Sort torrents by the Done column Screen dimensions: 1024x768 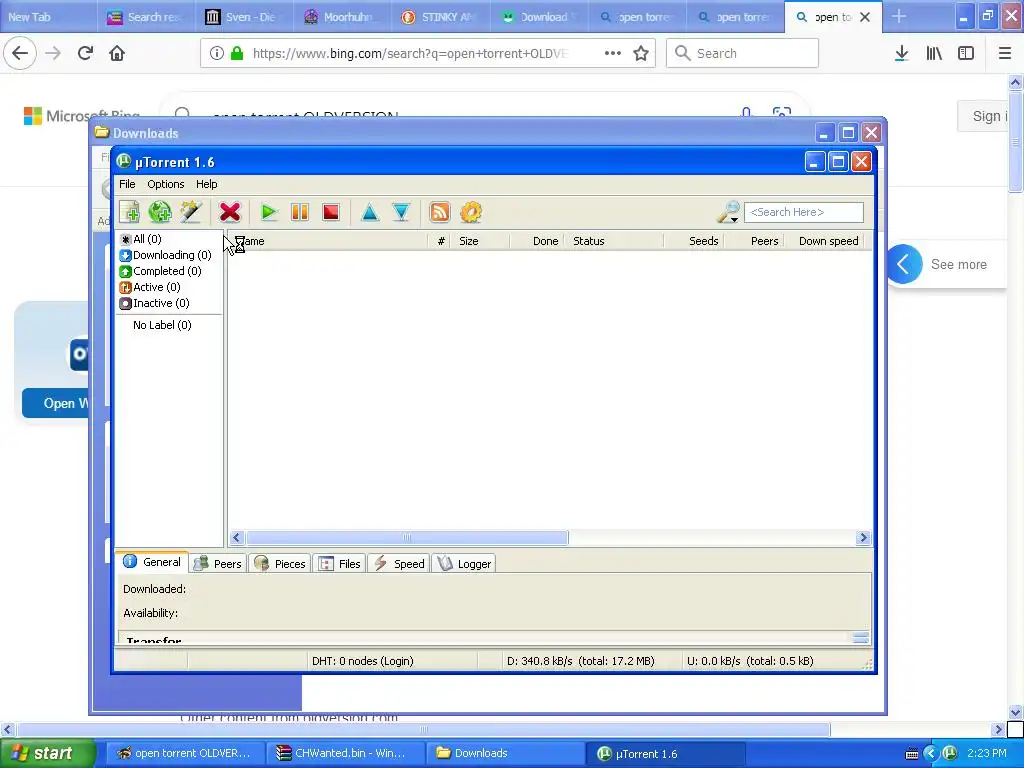536,241
